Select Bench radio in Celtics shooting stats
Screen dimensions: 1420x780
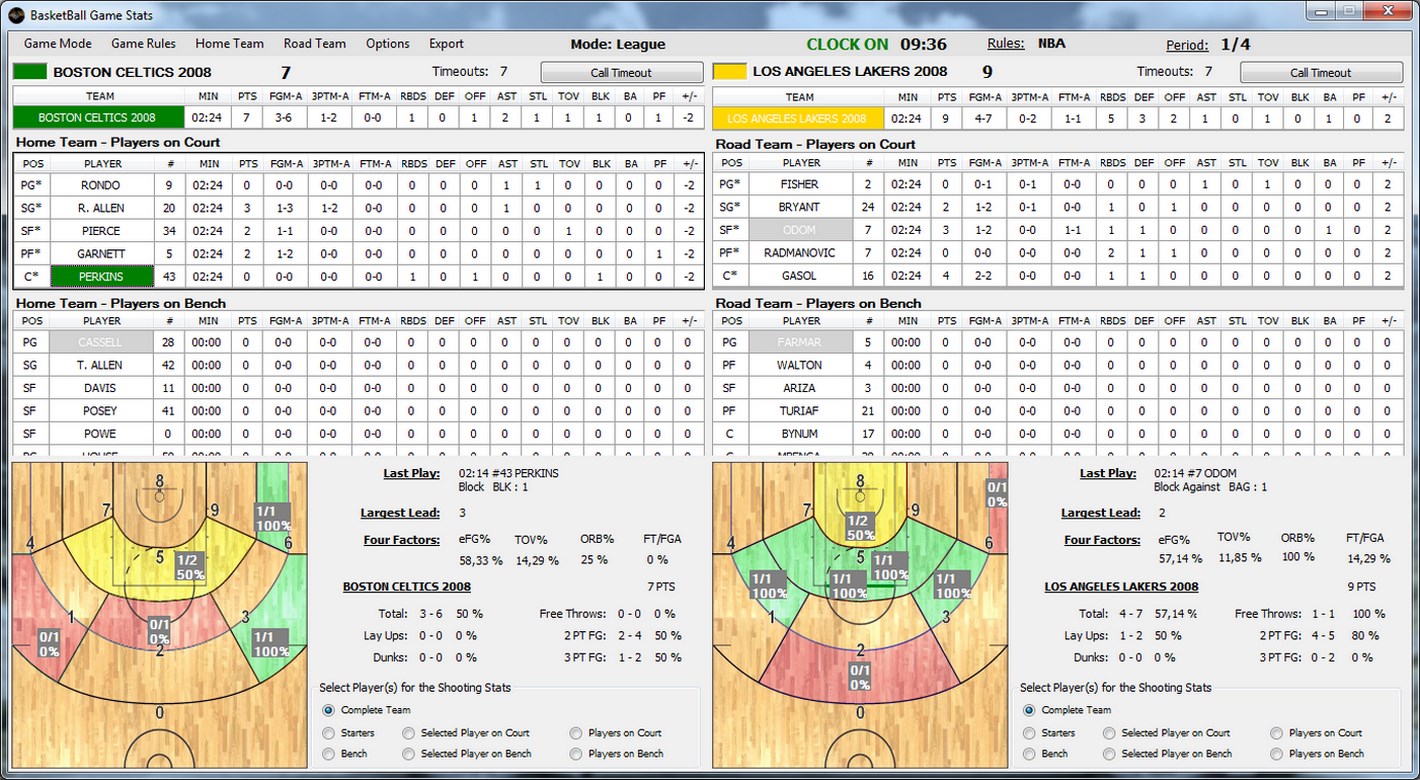pyautogui.click(x=329, y=754)
